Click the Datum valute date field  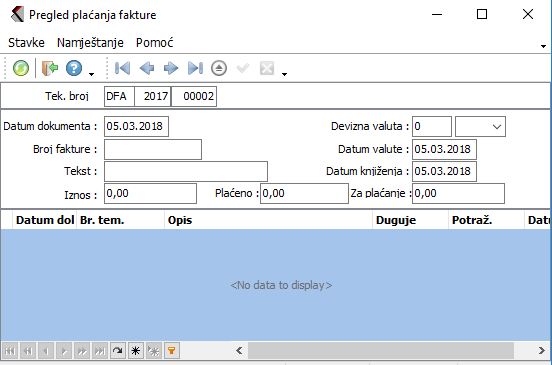444,149
